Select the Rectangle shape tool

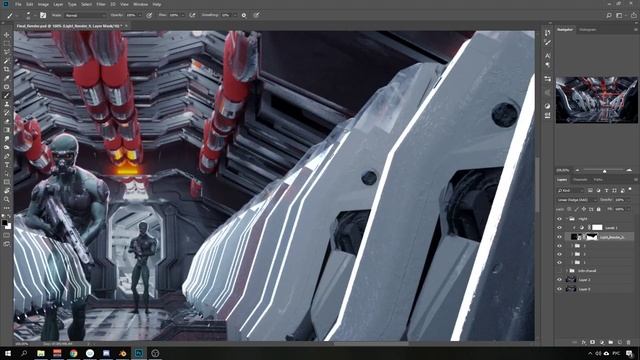click(7, 182)
